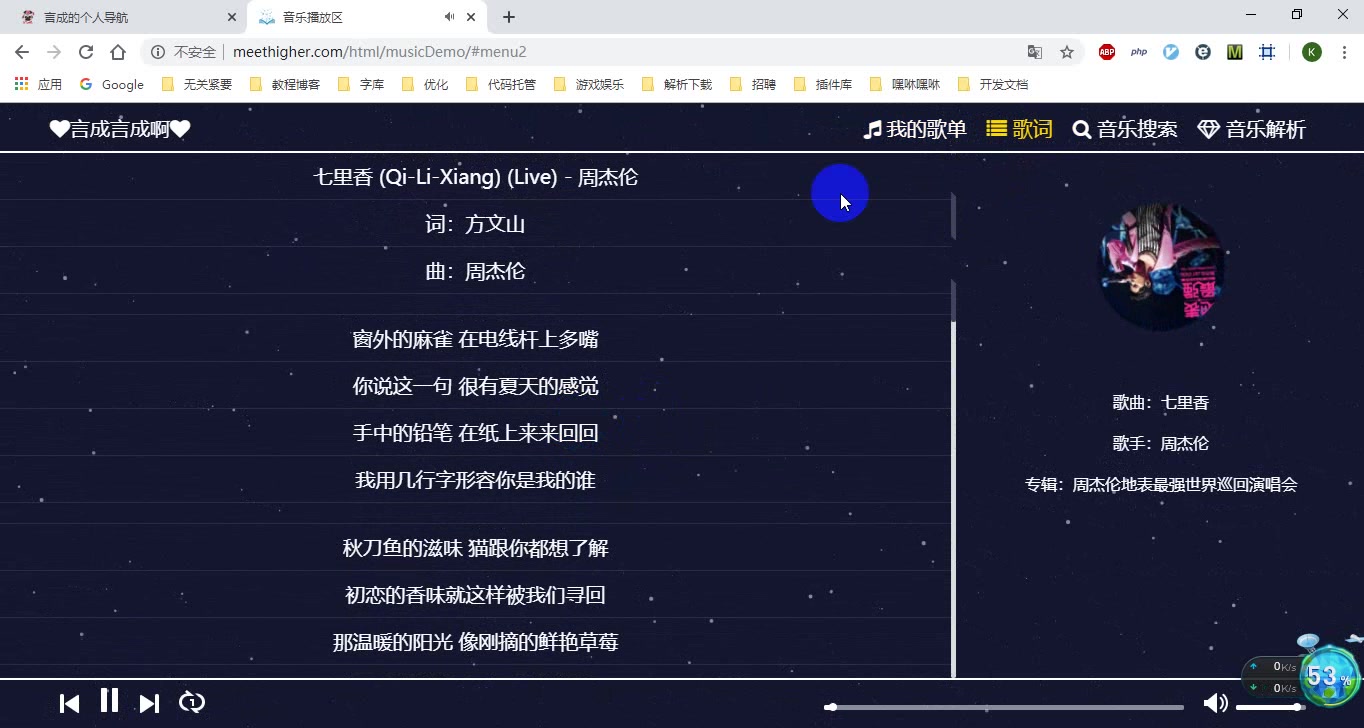Viewport: 1364px width, 728px height.
Task: Open the green M extension icon
Action: 1235,52
